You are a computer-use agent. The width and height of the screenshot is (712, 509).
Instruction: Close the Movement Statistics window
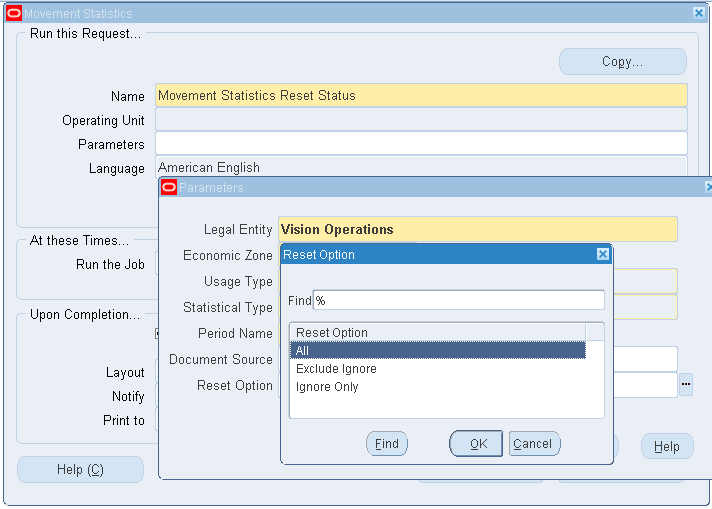click(x=698, y=13)
